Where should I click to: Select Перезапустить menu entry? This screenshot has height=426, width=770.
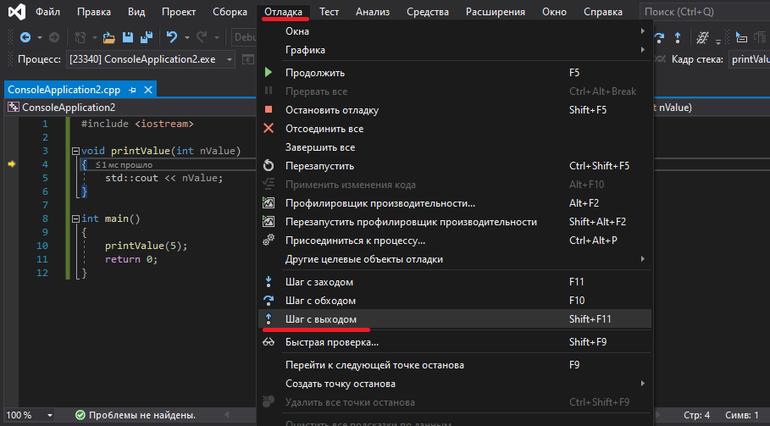[455, 166]
